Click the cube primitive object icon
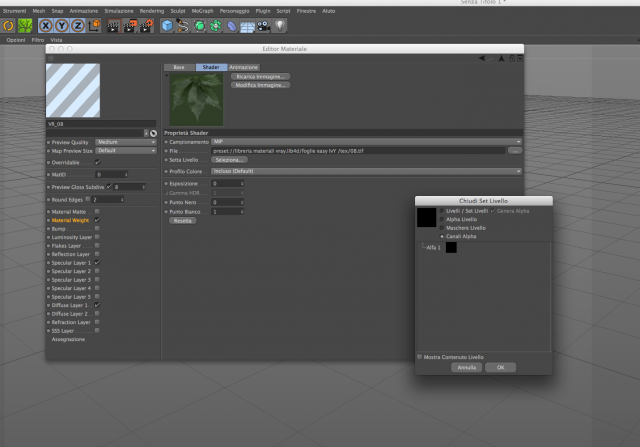640x447 pixels. click(167, 26)
